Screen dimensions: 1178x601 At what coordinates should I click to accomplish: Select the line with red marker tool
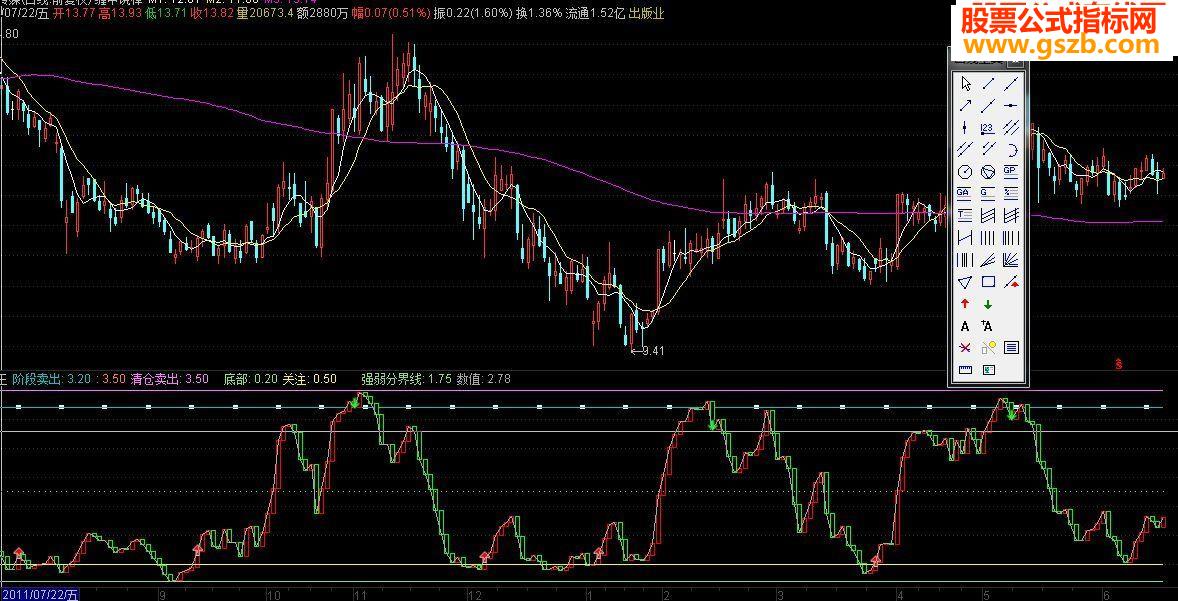point(1010,282)
